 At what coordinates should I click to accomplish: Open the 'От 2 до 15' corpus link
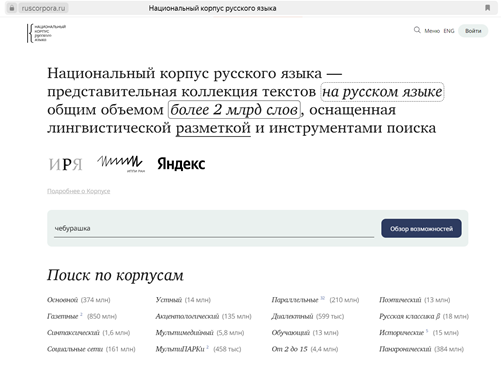coord(289,349)
